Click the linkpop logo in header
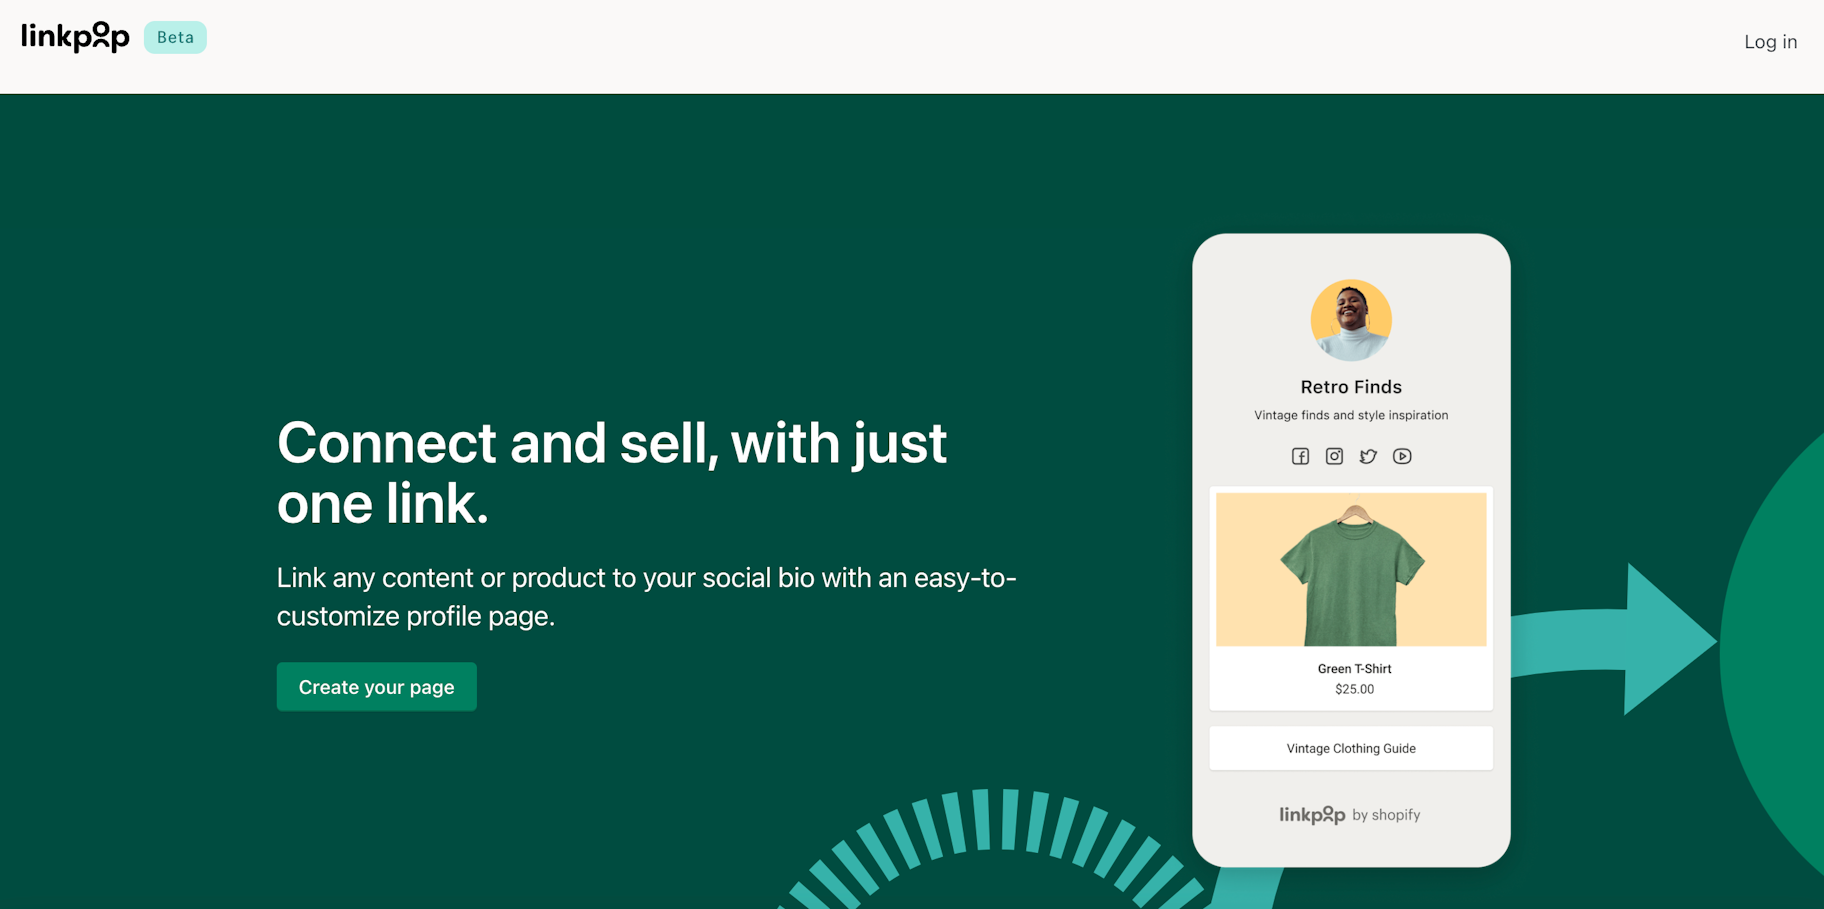This screenshot has width=1824, height=909. pyautogui.click(x=75, y=37)
